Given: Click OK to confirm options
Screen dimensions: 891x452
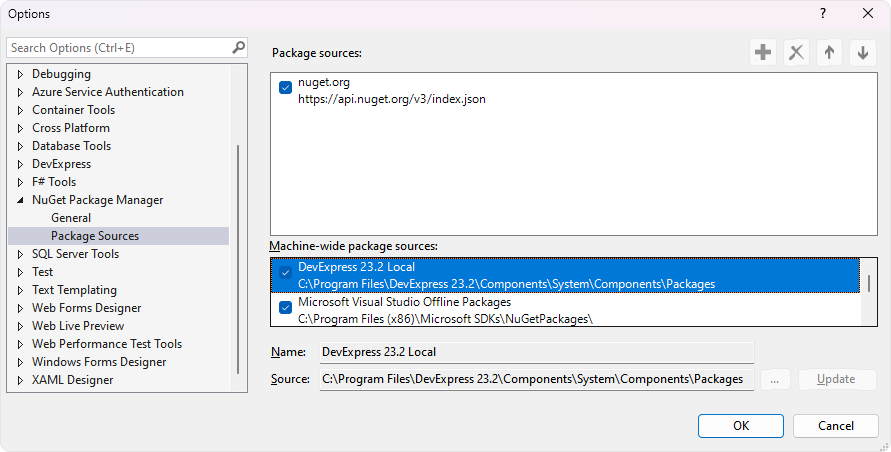Looking at the screenshot, I should click(x=740, y=426).
